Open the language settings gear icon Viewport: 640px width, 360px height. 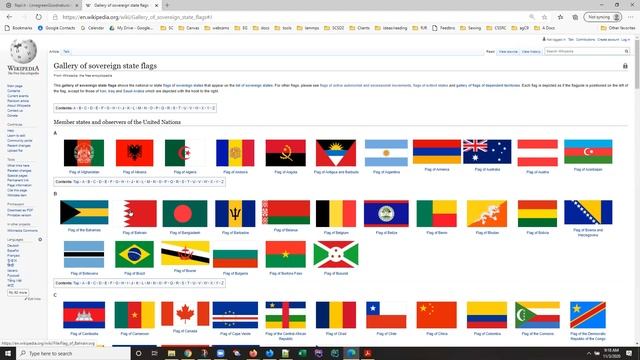pos(40,240)
